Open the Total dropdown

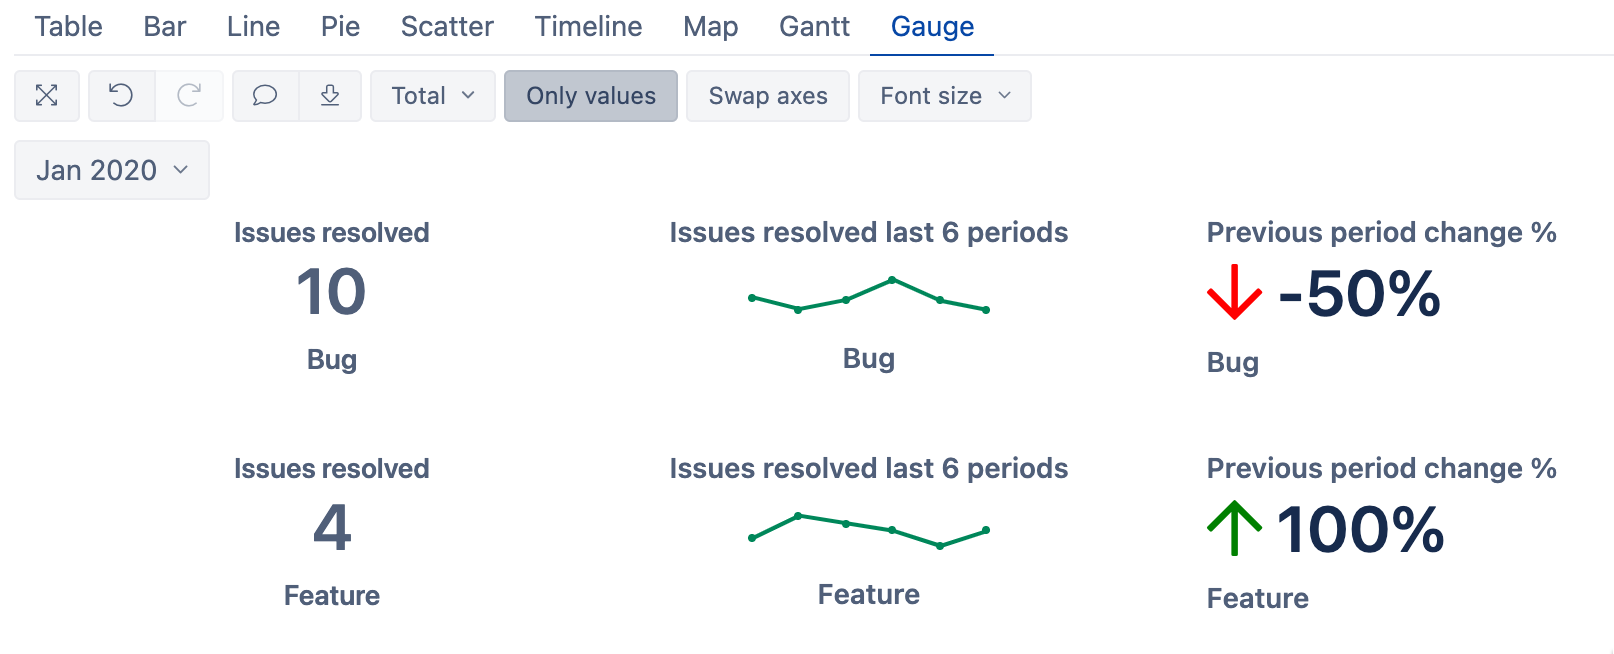click(x=433, y=96)
